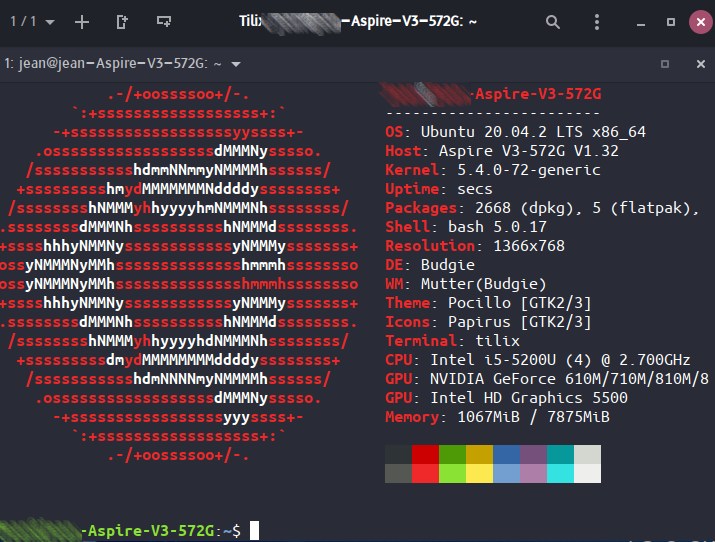Click the dark blue swatch in the top row

[507, 454]
